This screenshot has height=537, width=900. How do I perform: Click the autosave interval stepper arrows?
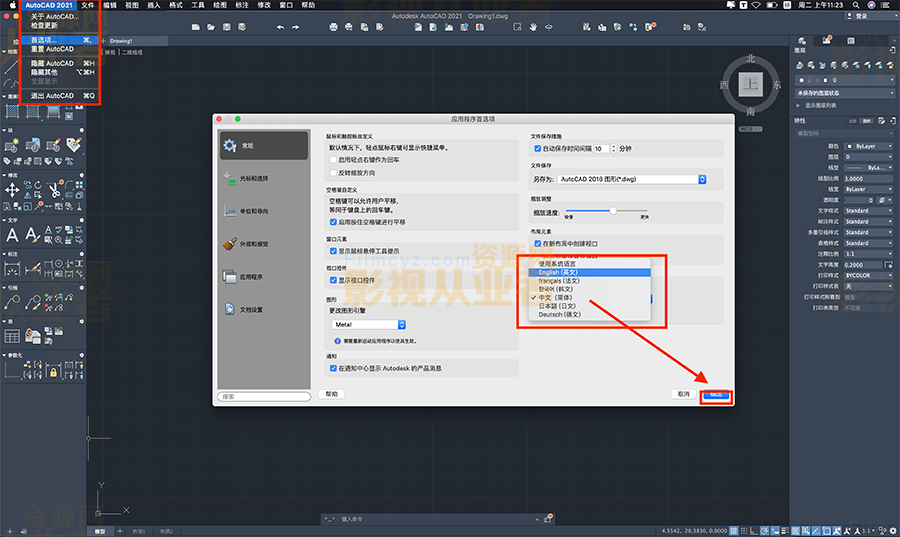pyautogui.click(x=614, y=149)
